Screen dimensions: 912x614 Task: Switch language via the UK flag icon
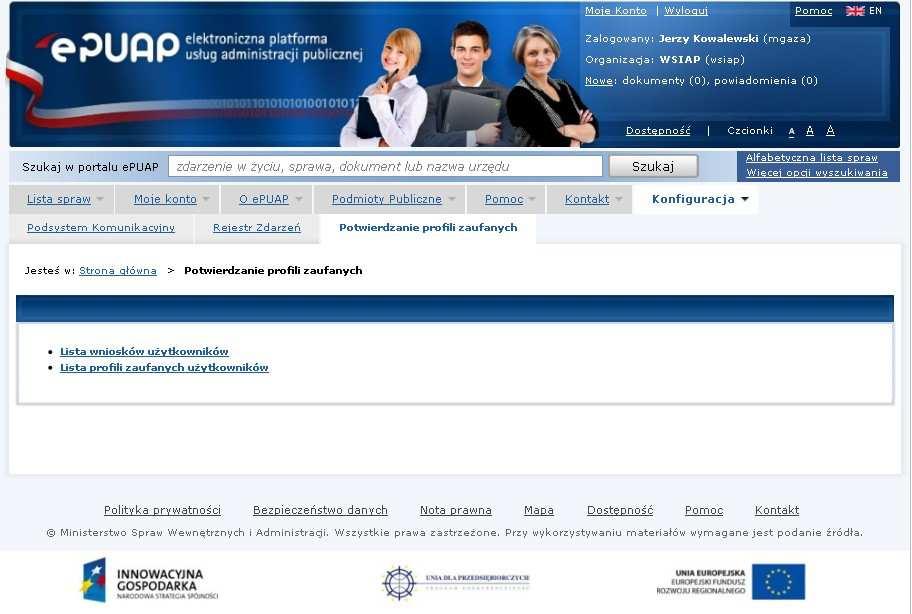[855, 11]
